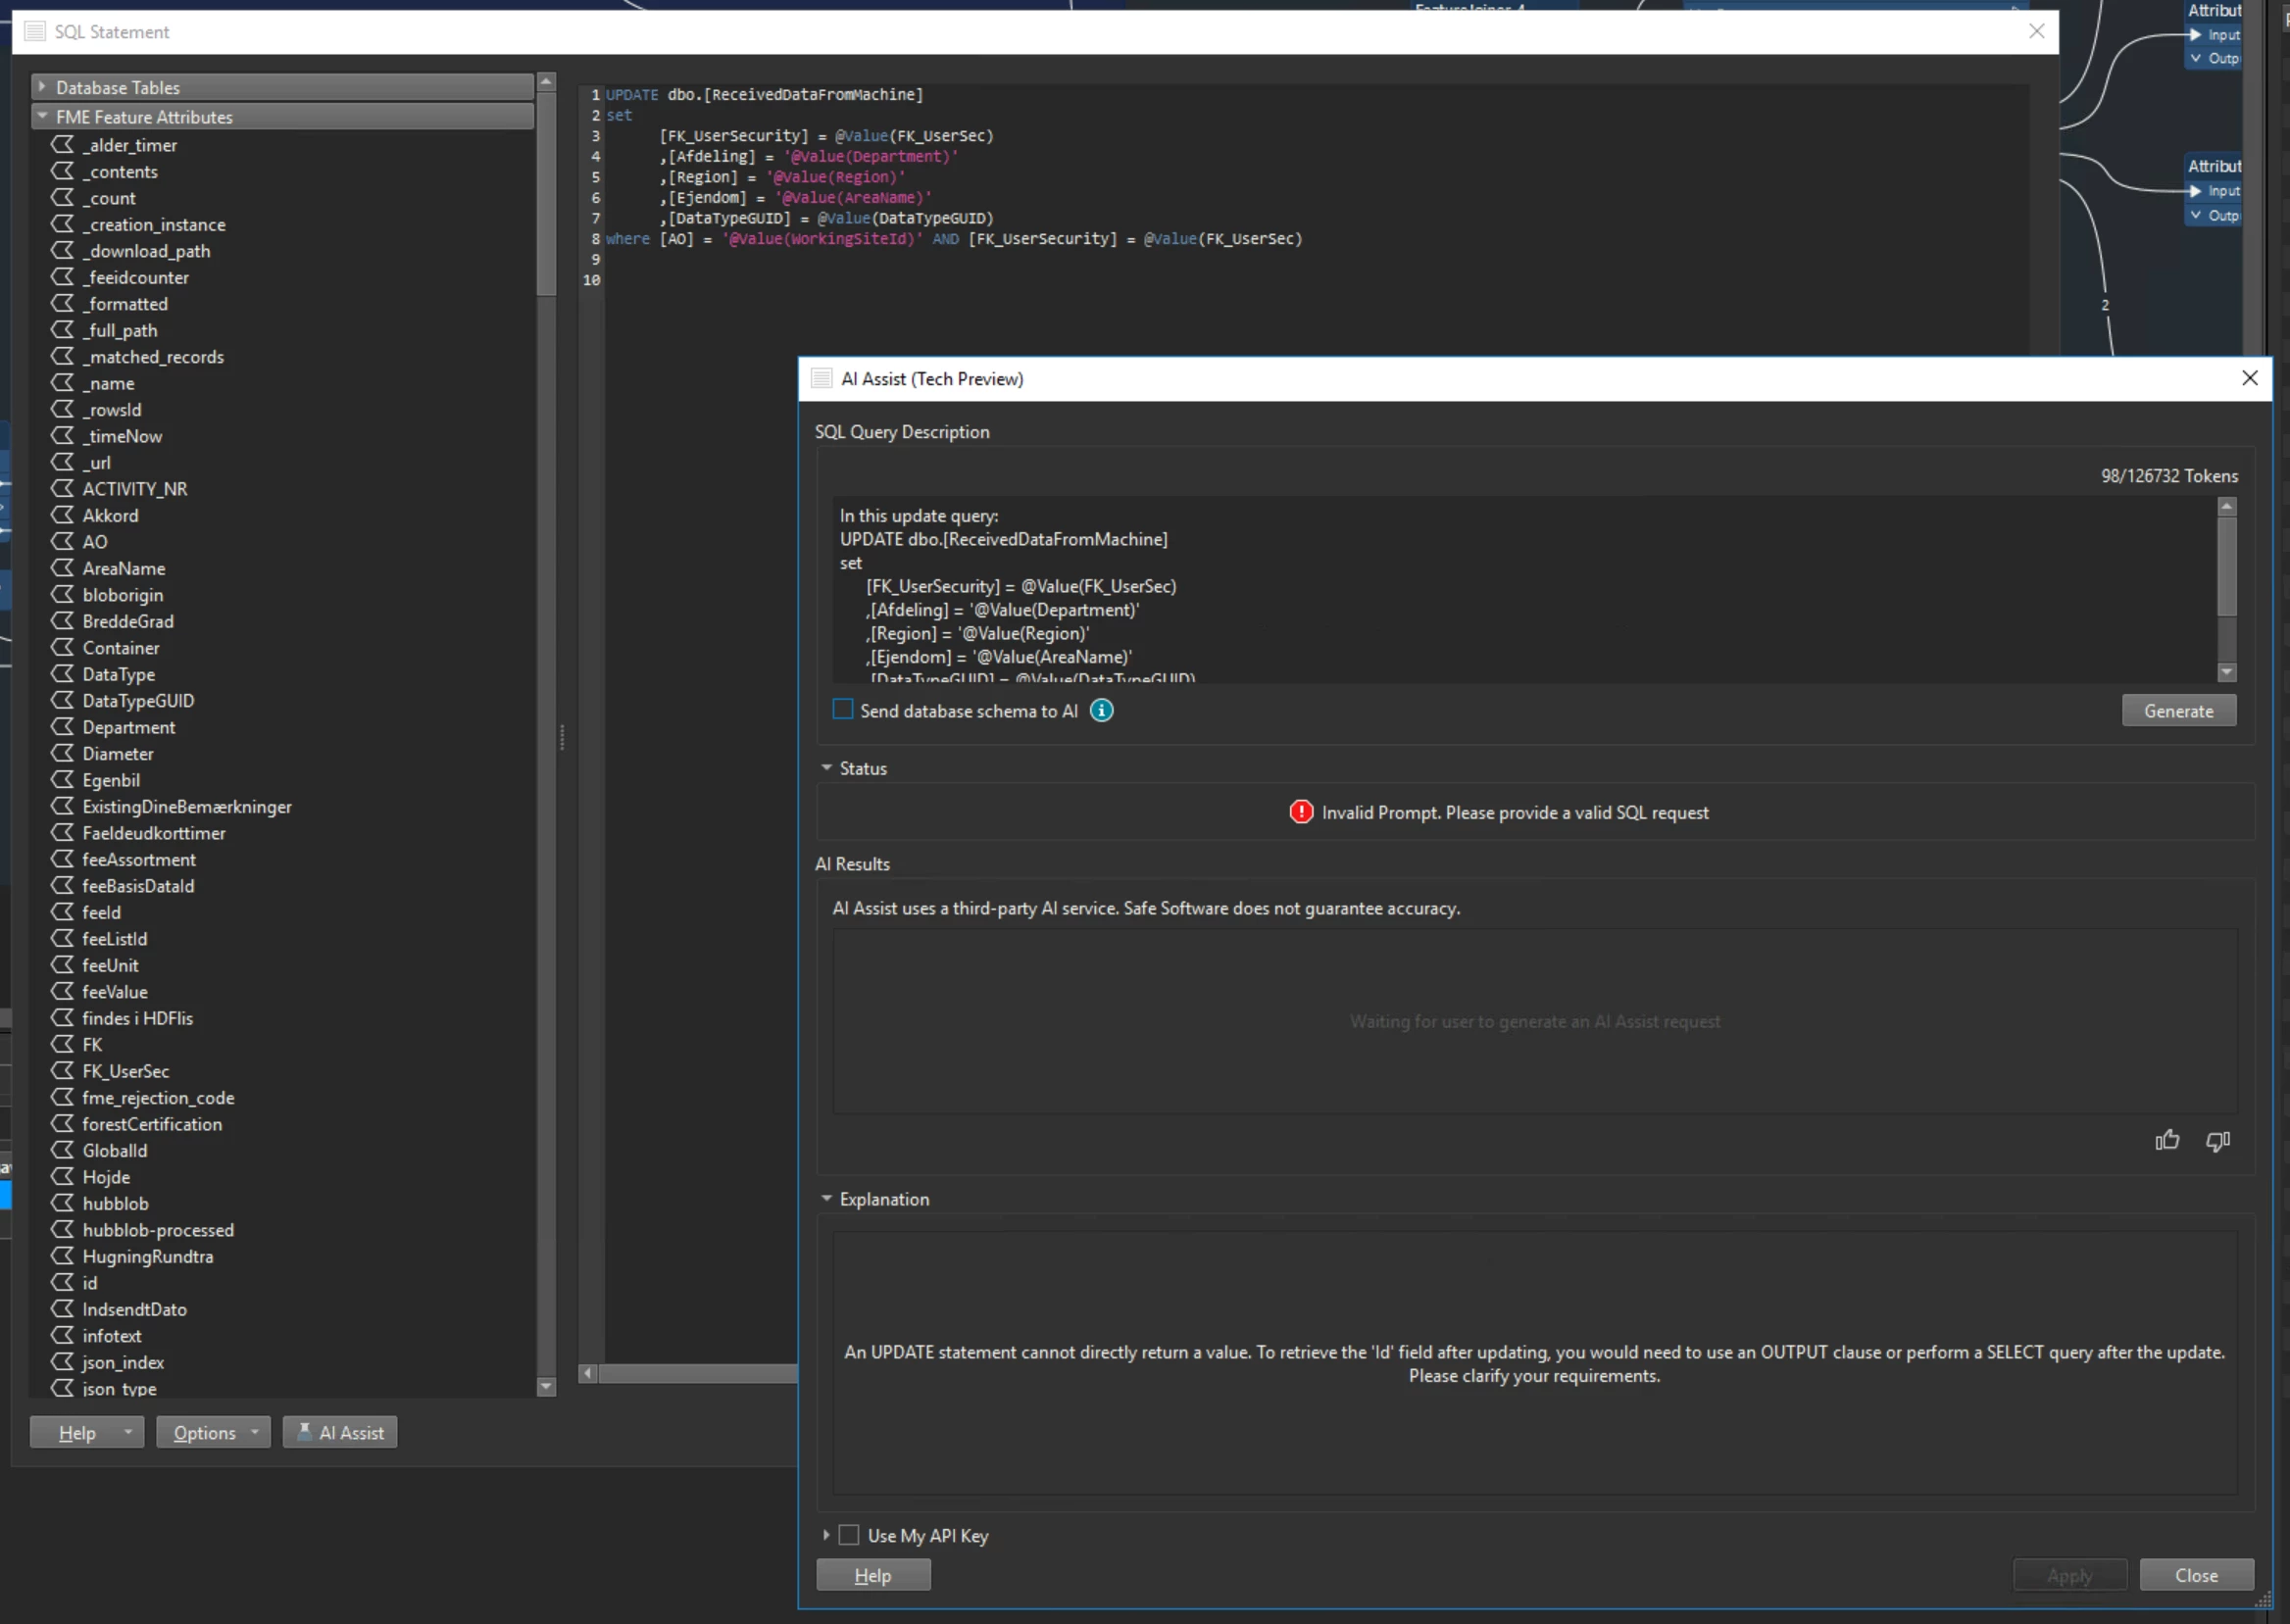The height and width of the screenshot is (1624, 2290).
Task: Open AI Assist with flask icon button
Action: 340,1432
